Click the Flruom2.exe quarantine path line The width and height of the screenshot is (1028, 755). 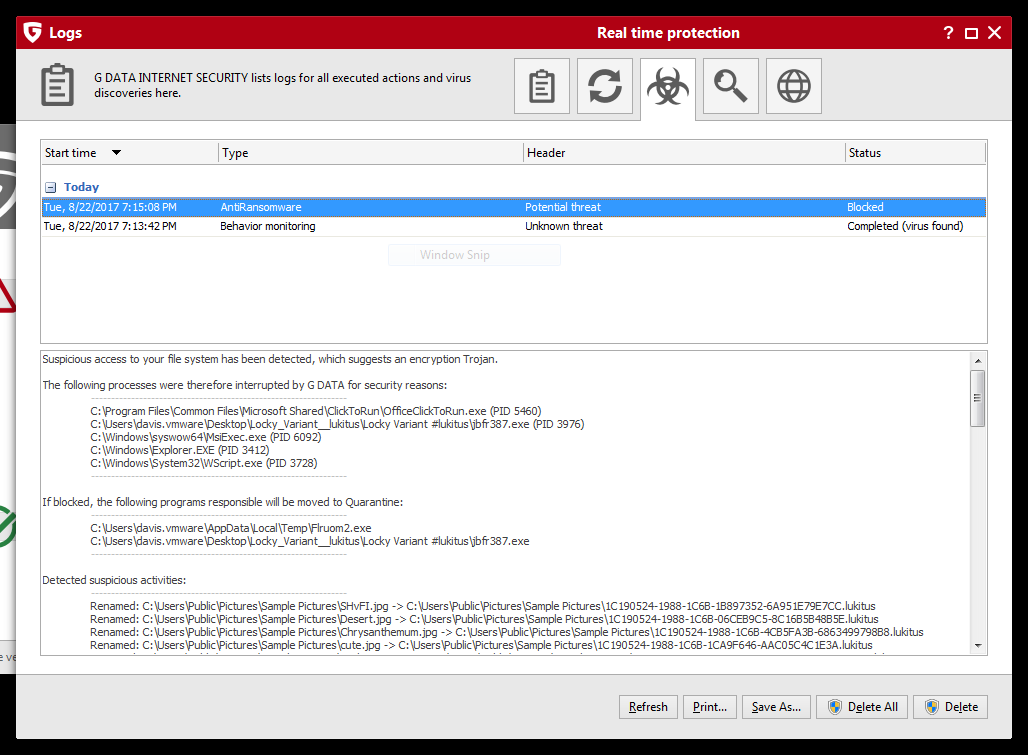pyautogui.click(x=231, y=528)
